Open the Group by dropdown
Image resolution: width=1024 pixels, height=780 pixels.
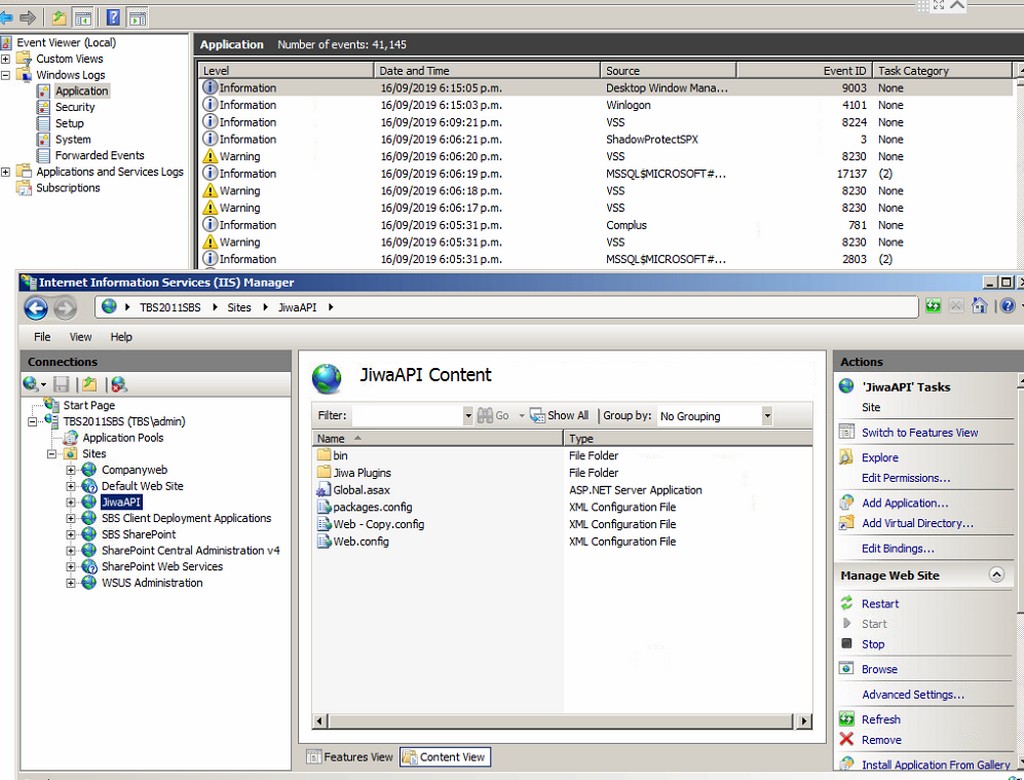(767, 416)
